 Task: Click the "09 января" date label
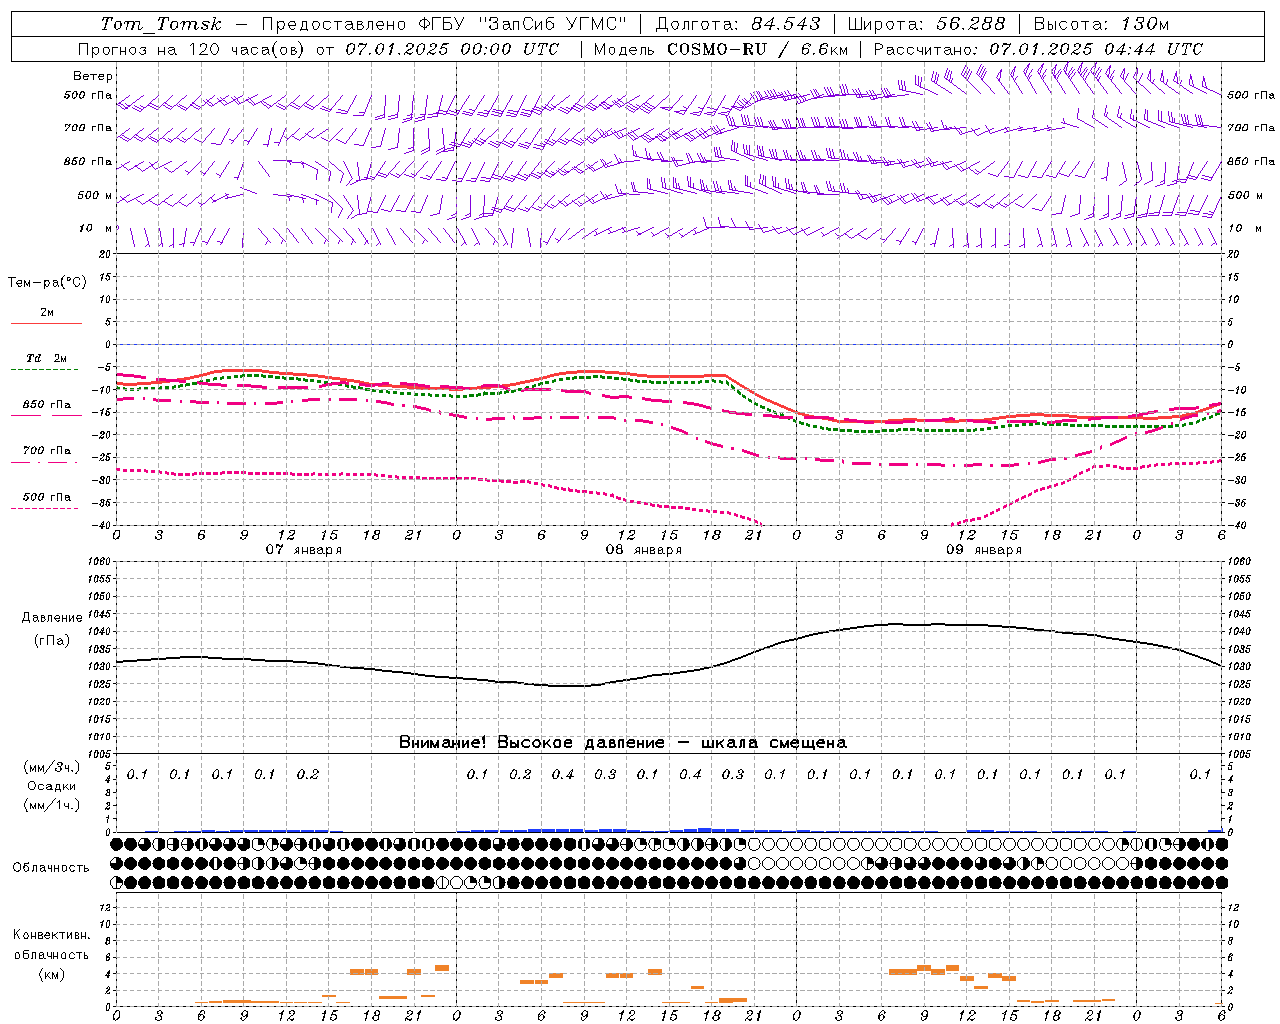click(x=984, y=550)
